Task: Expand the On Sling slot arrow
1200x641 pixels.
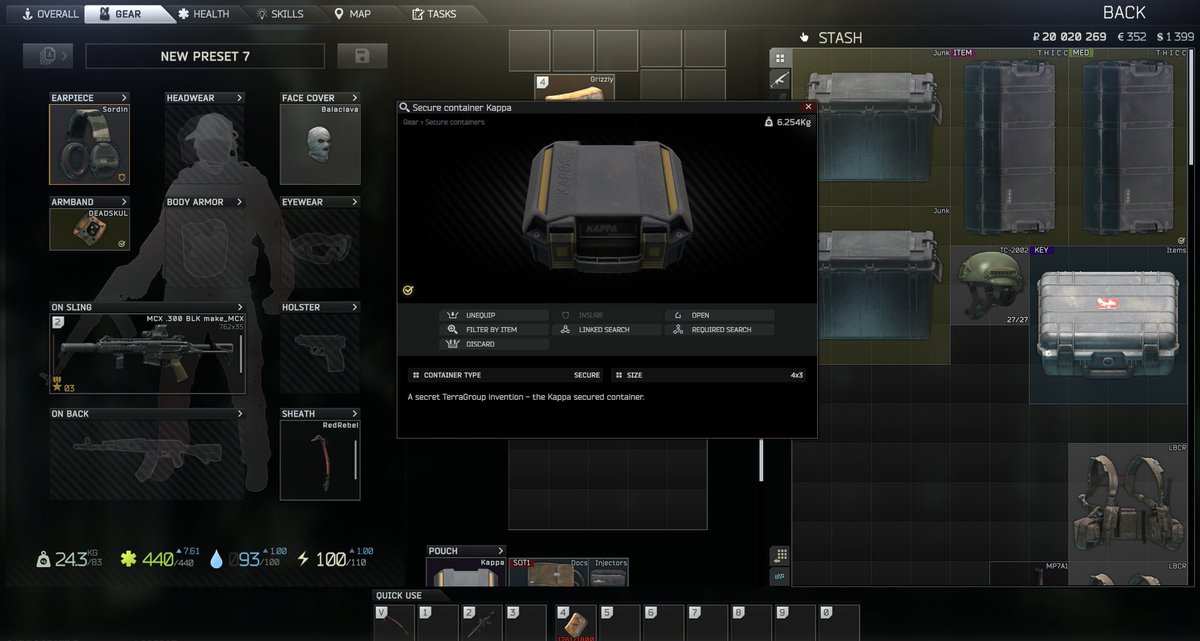Action: click(239, 307)
